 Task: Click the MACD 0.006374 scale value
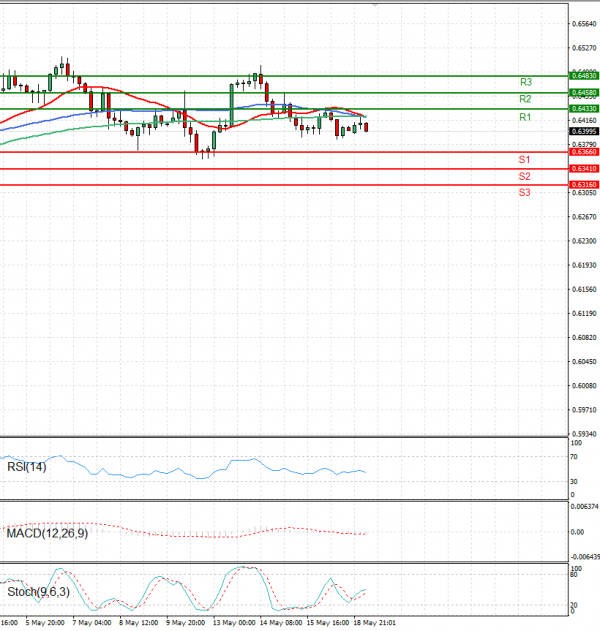click(585, 507)
